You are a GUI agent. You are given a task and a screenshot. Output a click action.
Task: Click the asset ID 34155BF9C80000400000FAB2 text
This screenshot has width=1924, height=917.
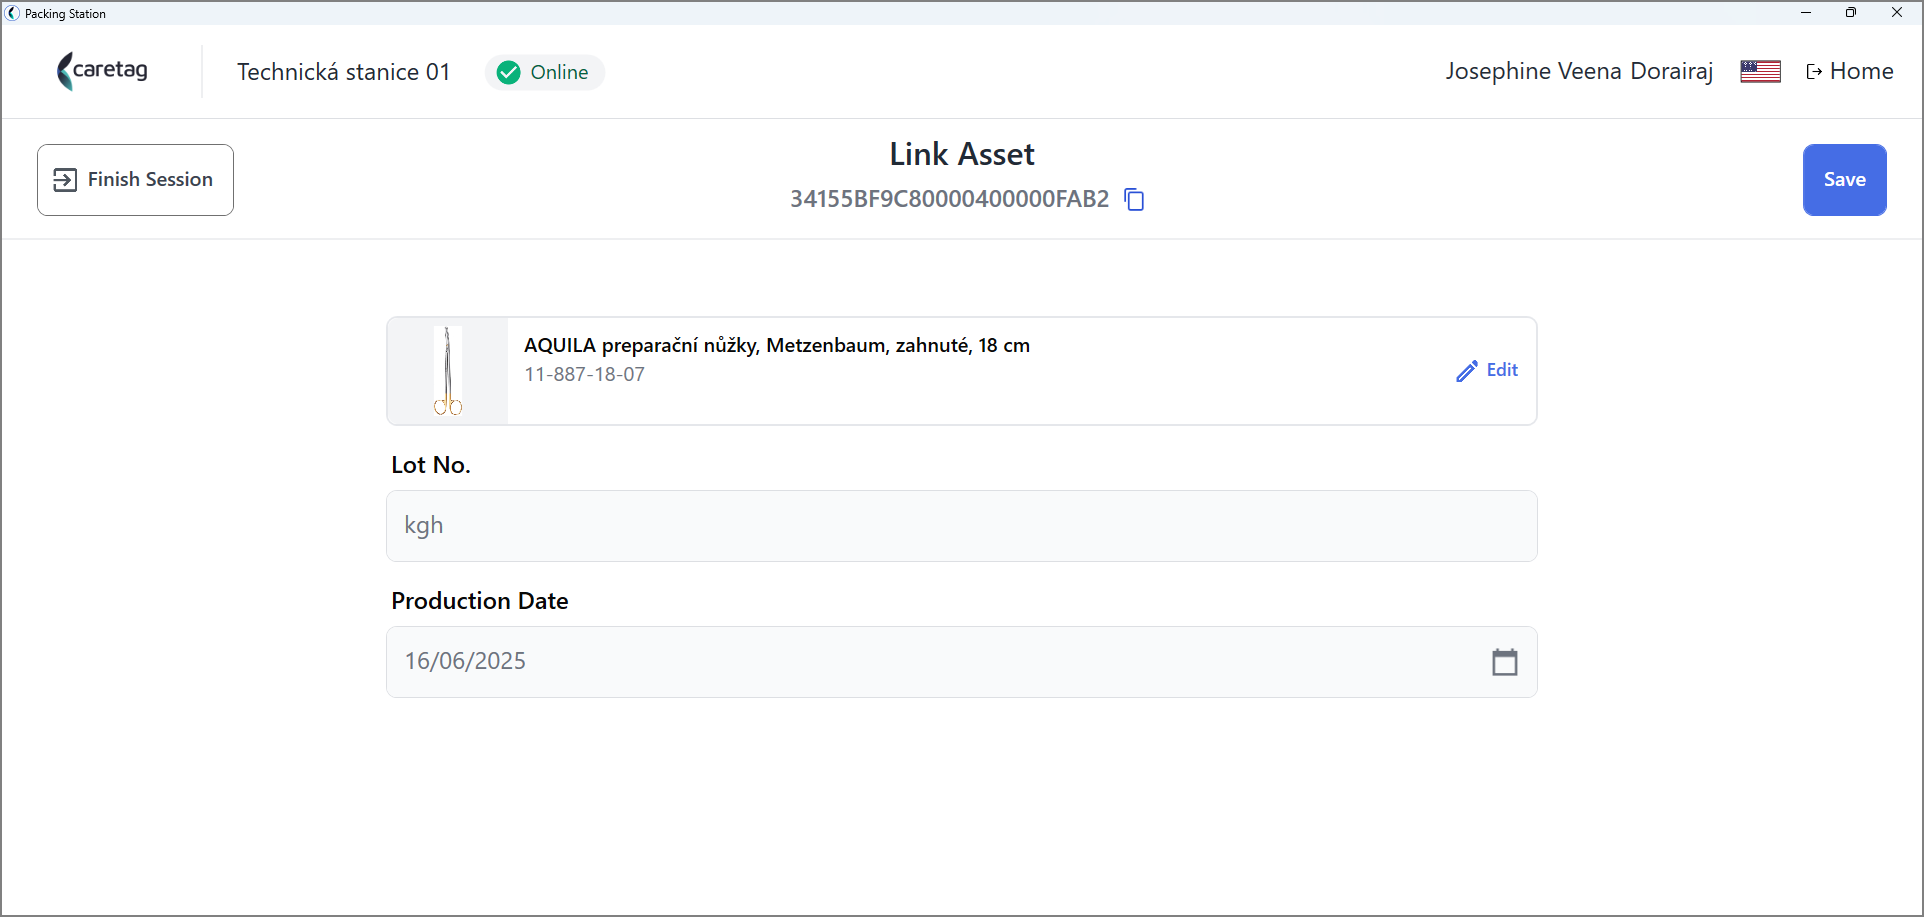(x=950, y=199)
